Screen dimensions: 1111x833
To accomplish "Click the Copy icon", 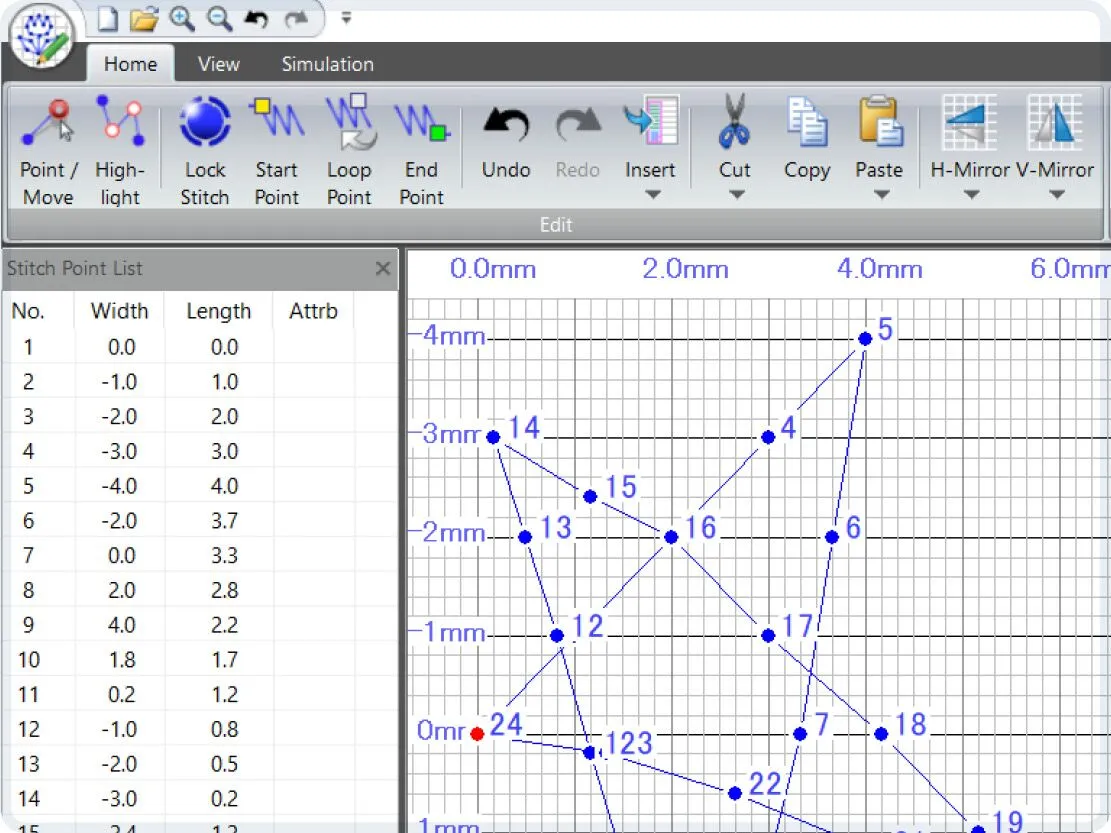I will (x=806, y=130).
